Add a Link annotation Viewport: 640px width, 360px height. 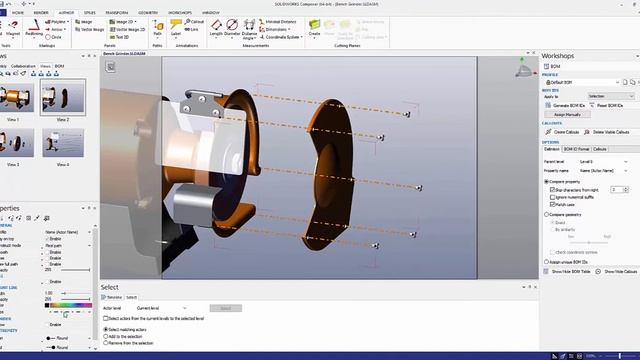[191, 29]
